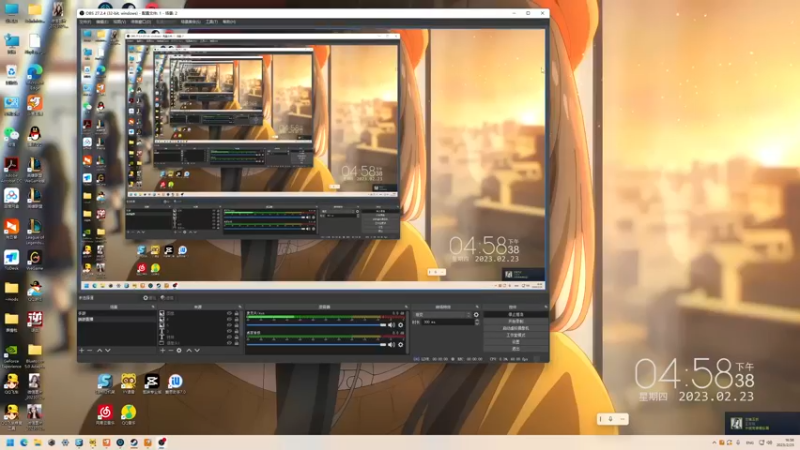Remove selected source with minus icon

(170, 351)
